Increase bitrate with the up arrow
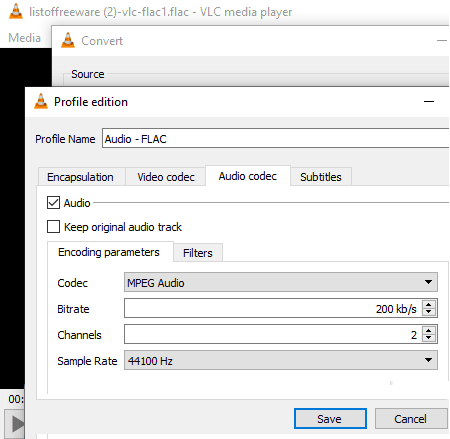The image size is (450, 439). pos(429,304)
